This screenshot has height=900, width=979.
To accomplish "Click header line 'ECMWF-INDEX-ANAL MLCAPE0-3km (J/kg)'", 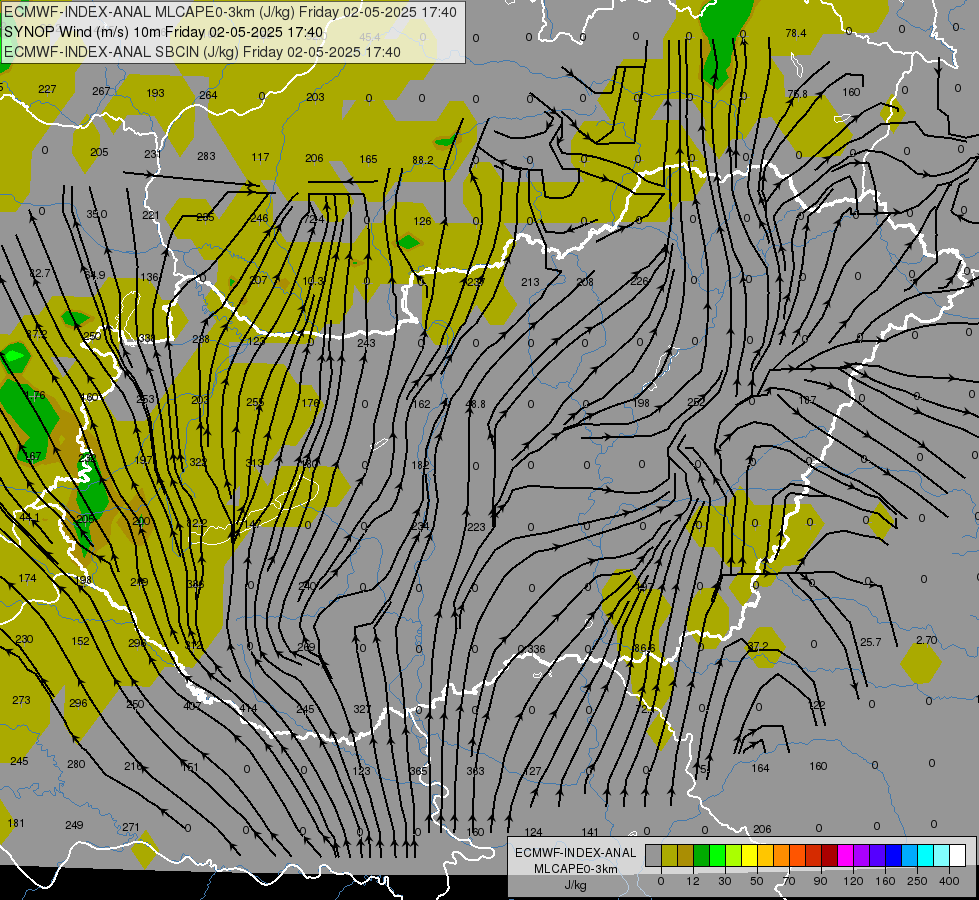I will (x=150, y=12).
